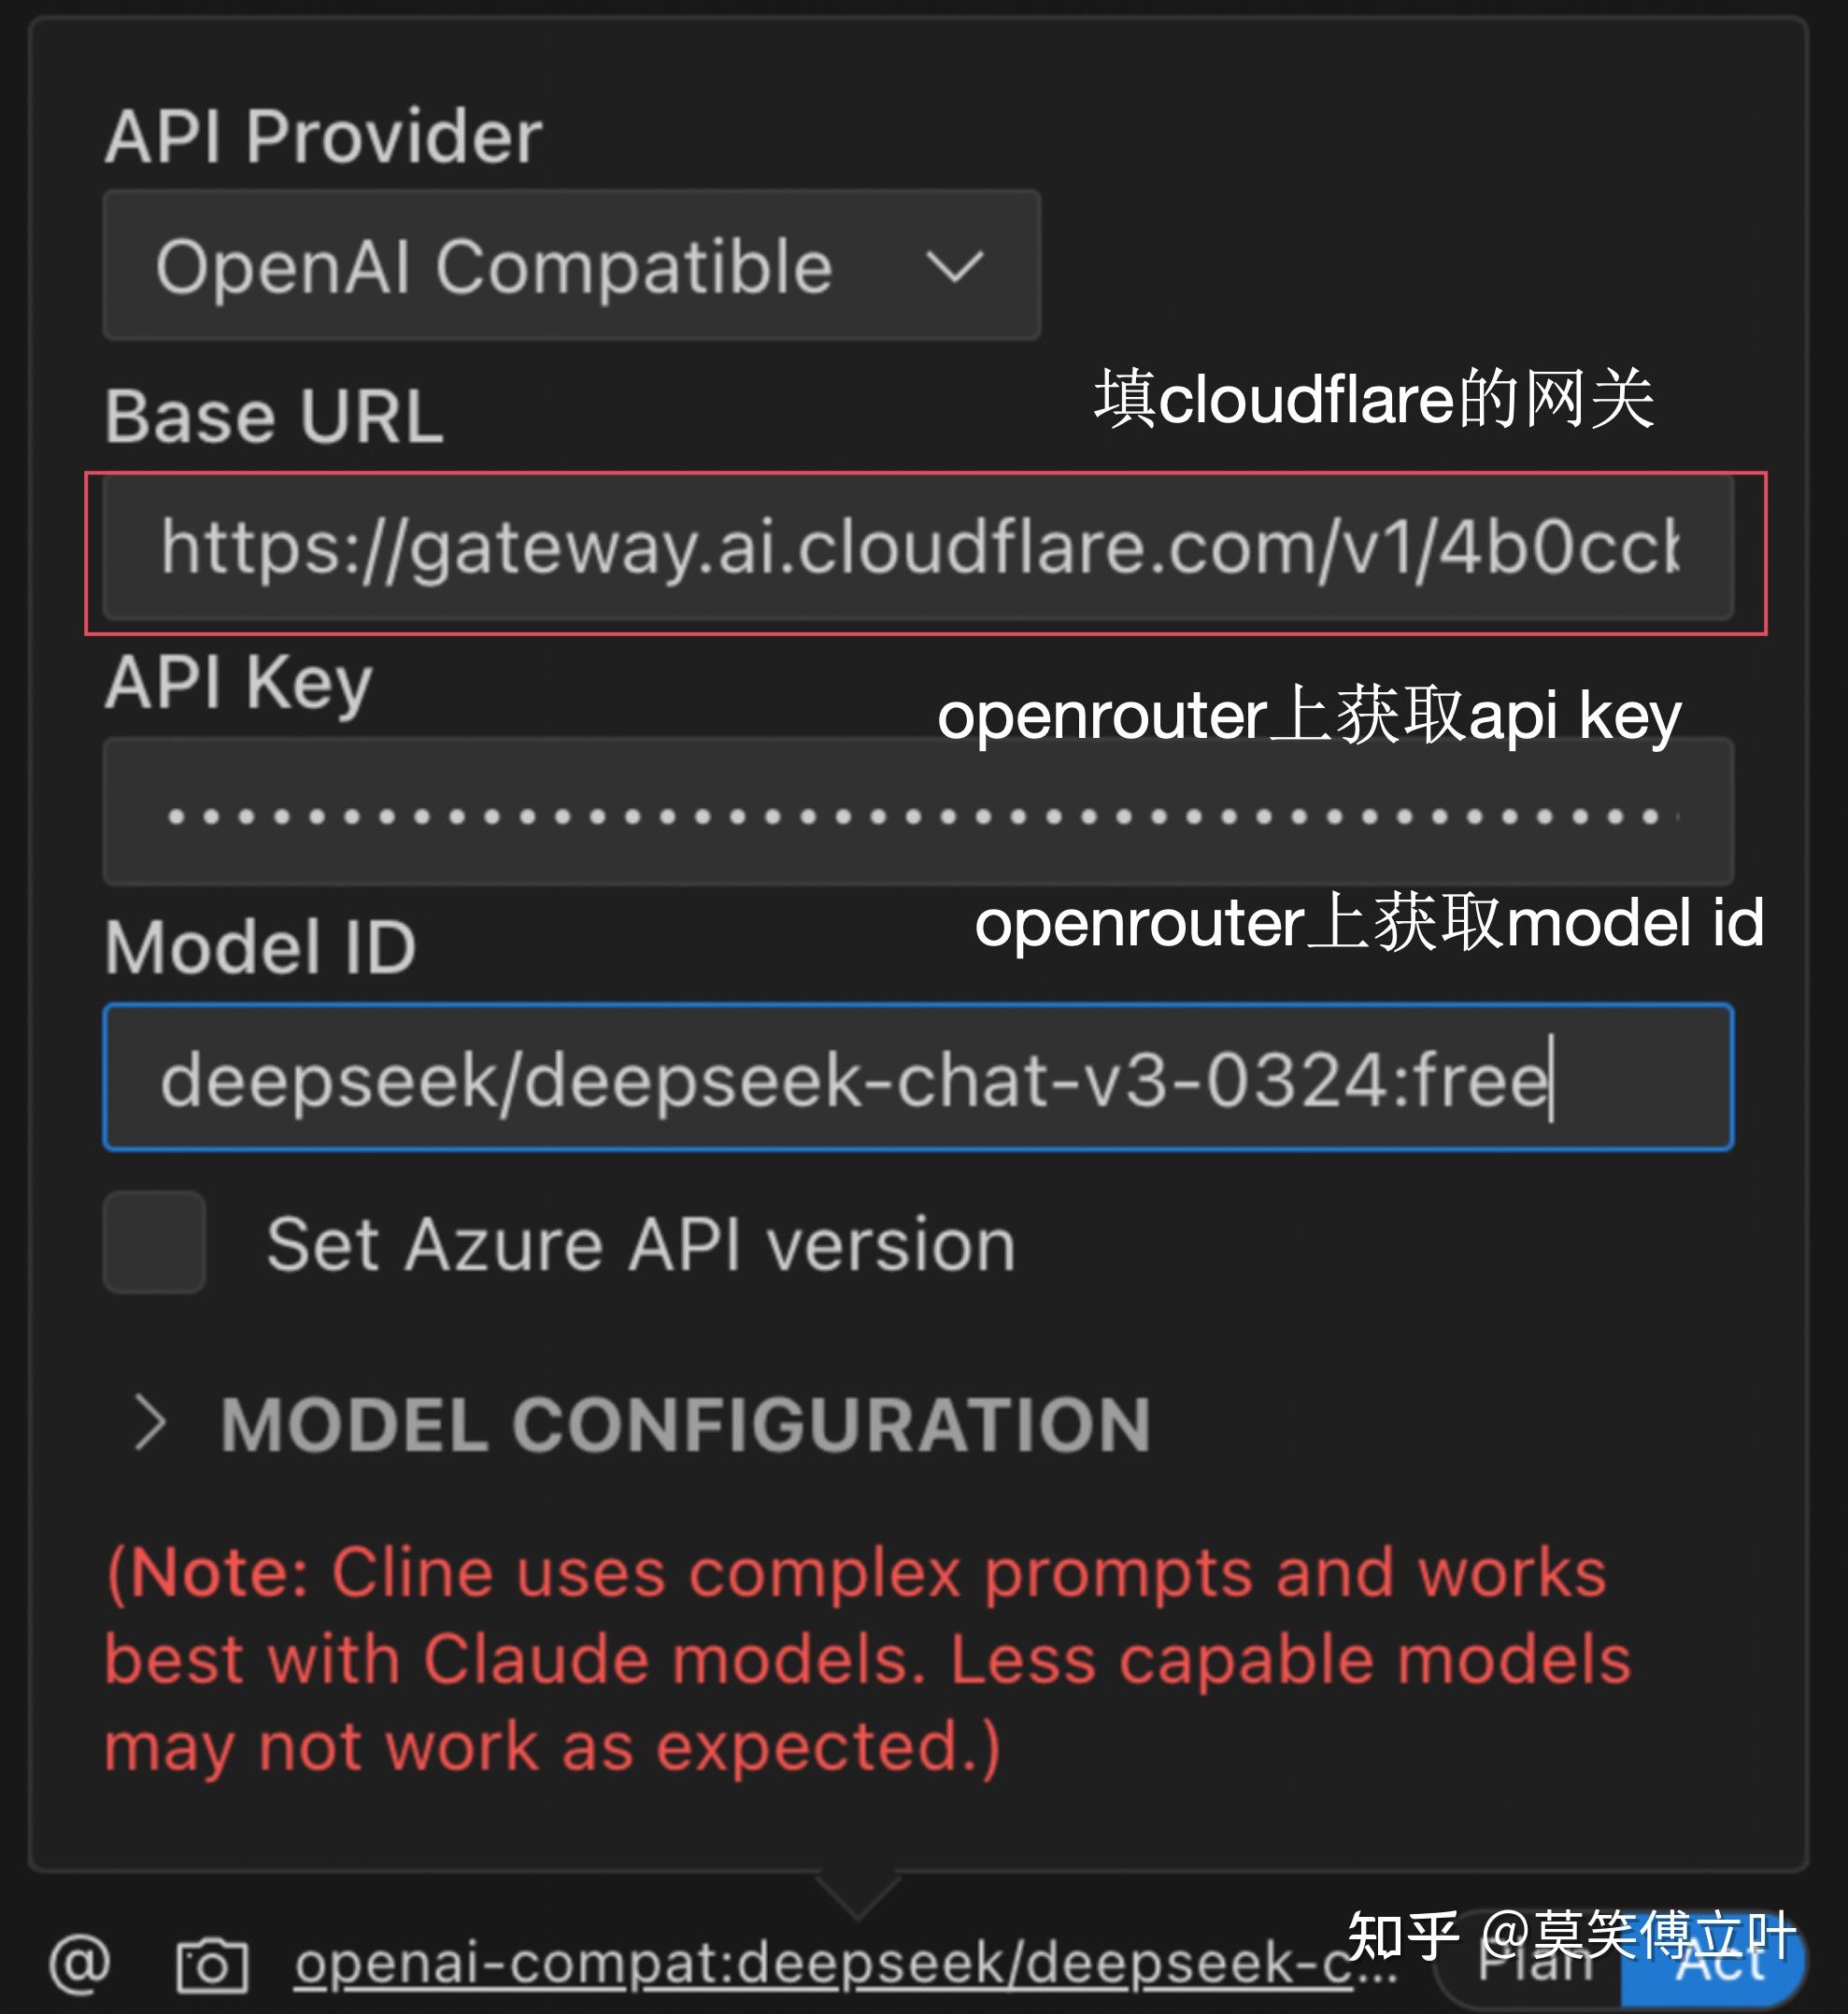Click the Base URL heading label

click(x=274, y=415)
